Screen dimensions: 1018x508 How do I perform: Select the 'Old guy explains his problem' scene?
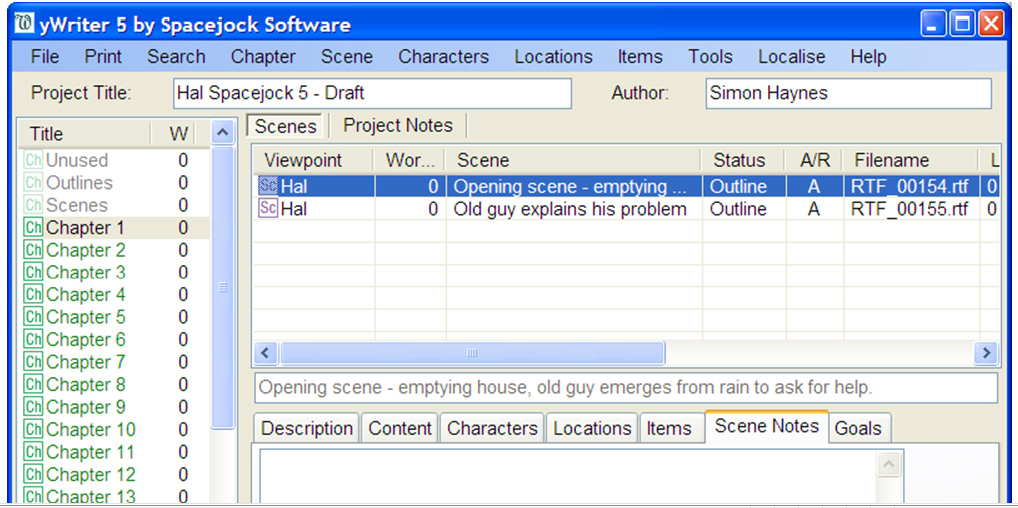[x=570, y=209]
